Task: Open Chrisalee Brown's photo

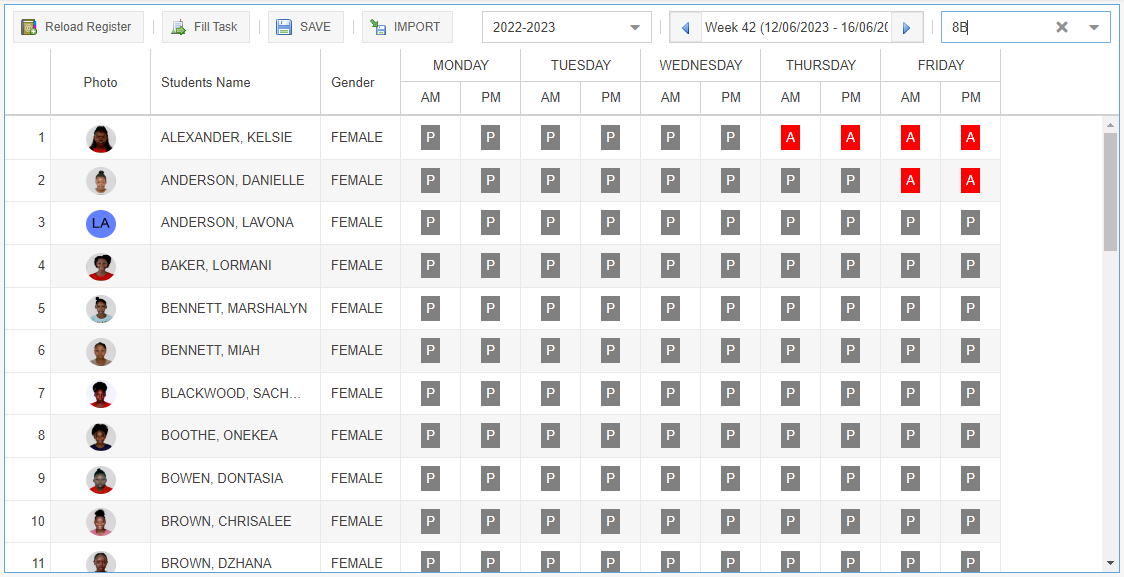Action: coord(101,521)
